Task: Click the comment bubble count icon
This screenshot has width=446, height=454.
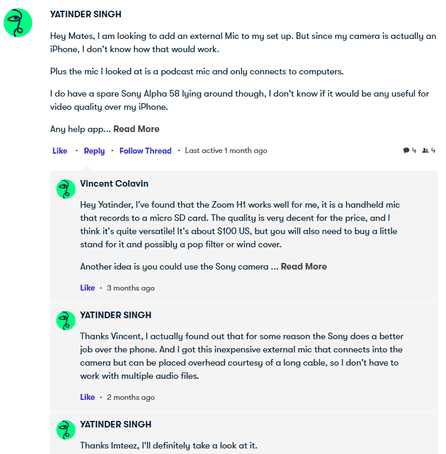Action: coord(409,150)
